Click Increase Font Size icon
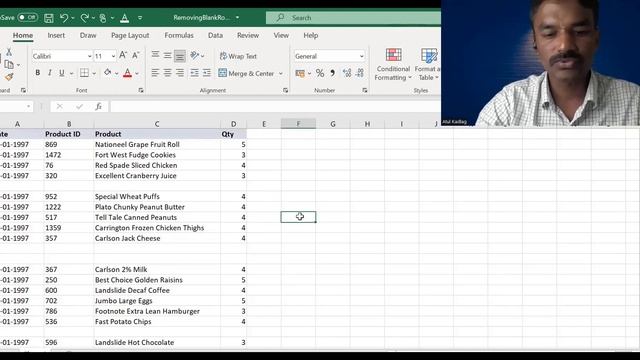Viewport: 640px width, 360px height. pyautogui.click(x=123, y=55)
